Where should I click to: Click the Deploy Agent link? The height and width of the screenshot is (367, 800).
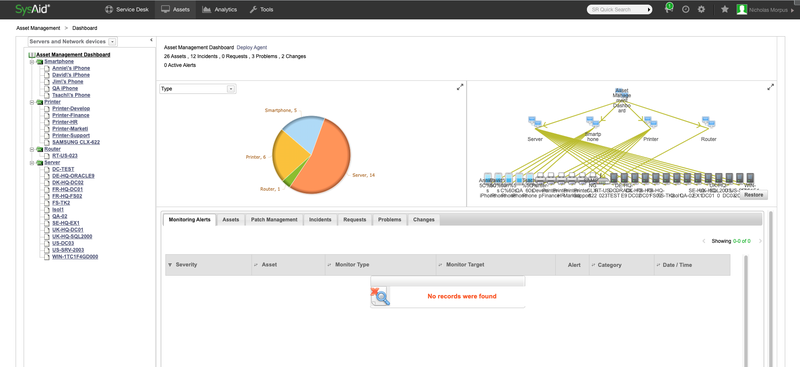point(252,47)
